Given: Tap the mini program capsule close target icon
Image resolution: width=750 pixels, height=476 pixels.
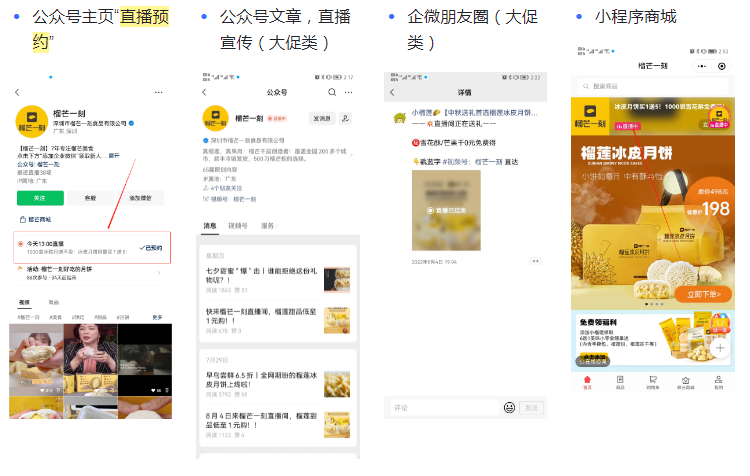Looking at the screenshot, I should (723, 65).
